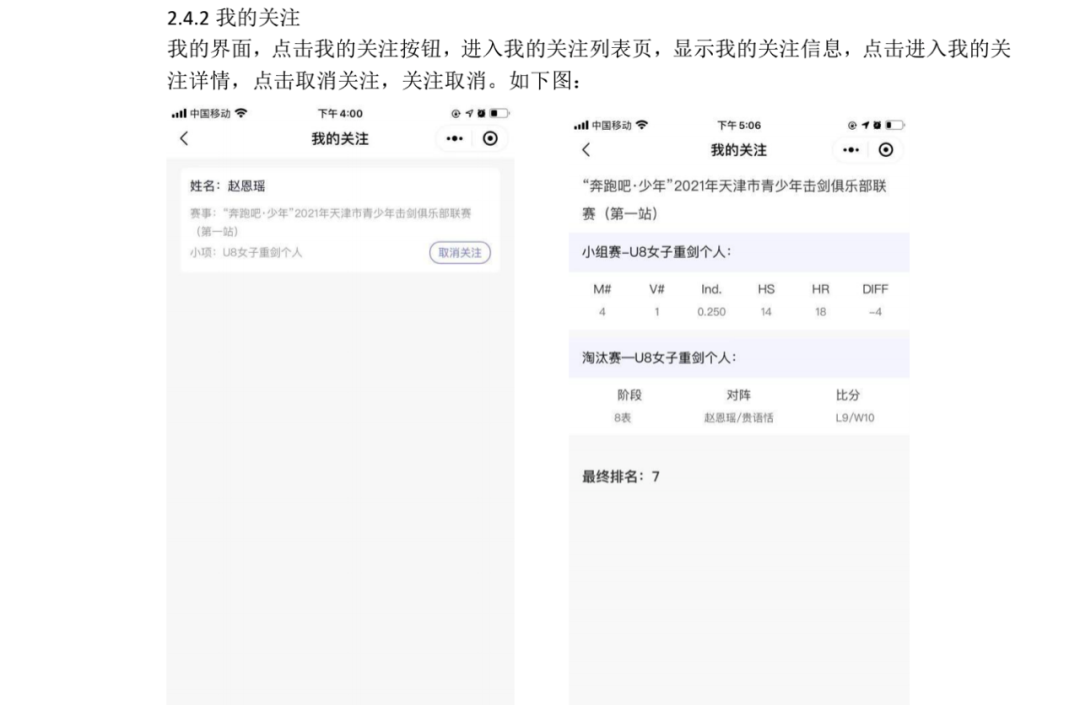Screen dimensions: 1080x705
Task: Click the -4 DIFF value
Action: coord(875,312)
